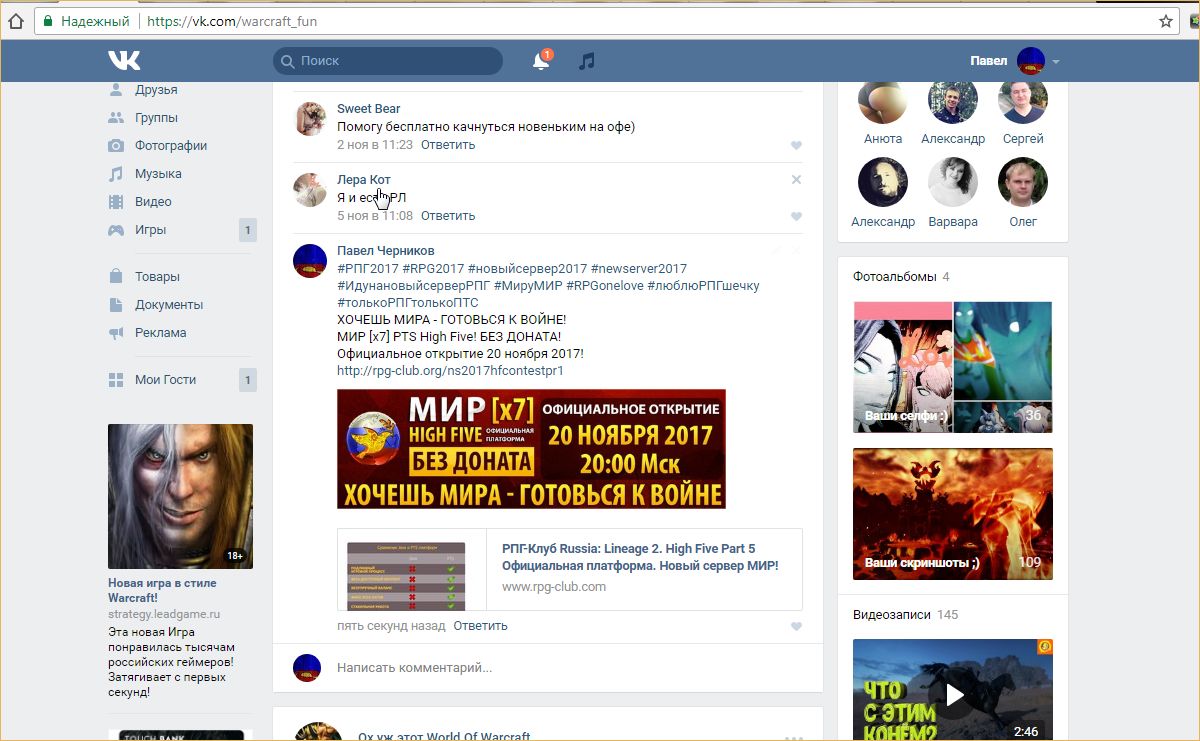Click the Игры counter badge

(x=248, y=230)
